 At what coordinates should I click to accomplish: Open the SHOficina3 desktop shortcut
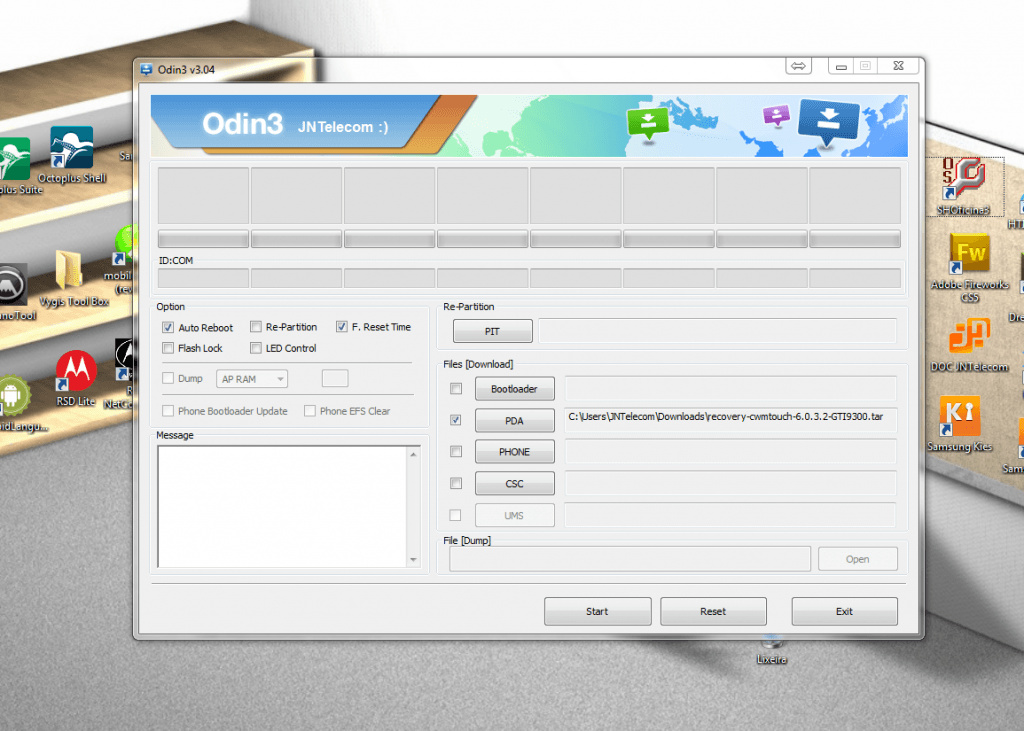pyautogui.click(x=963, y=187)
